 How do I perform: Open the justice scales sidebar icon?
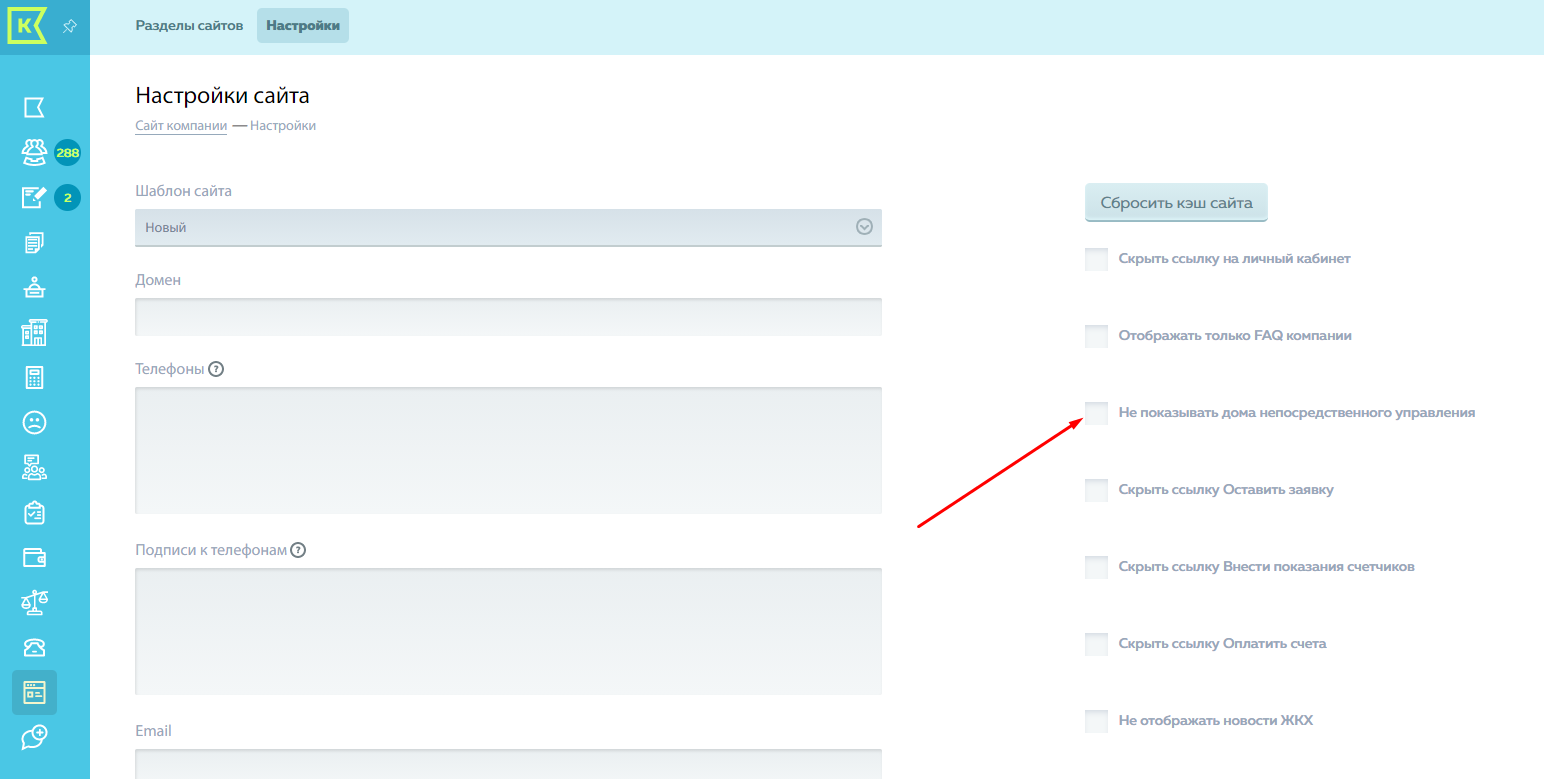coord(34,602)
